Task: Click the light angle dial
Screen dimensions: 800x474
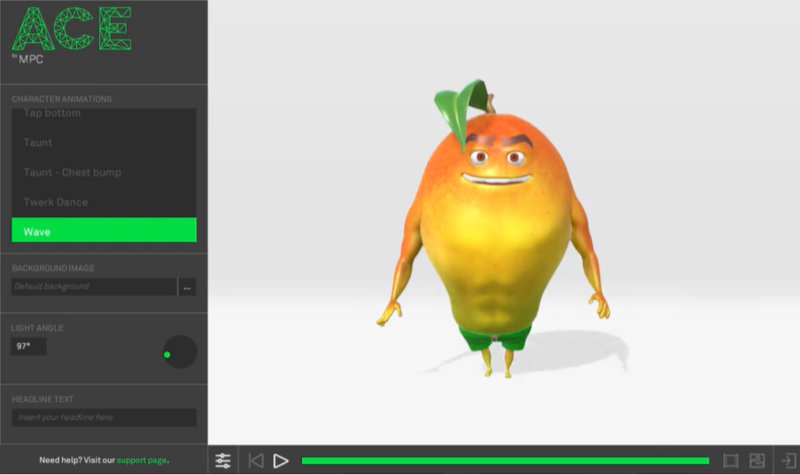Action: pos(180,352)
